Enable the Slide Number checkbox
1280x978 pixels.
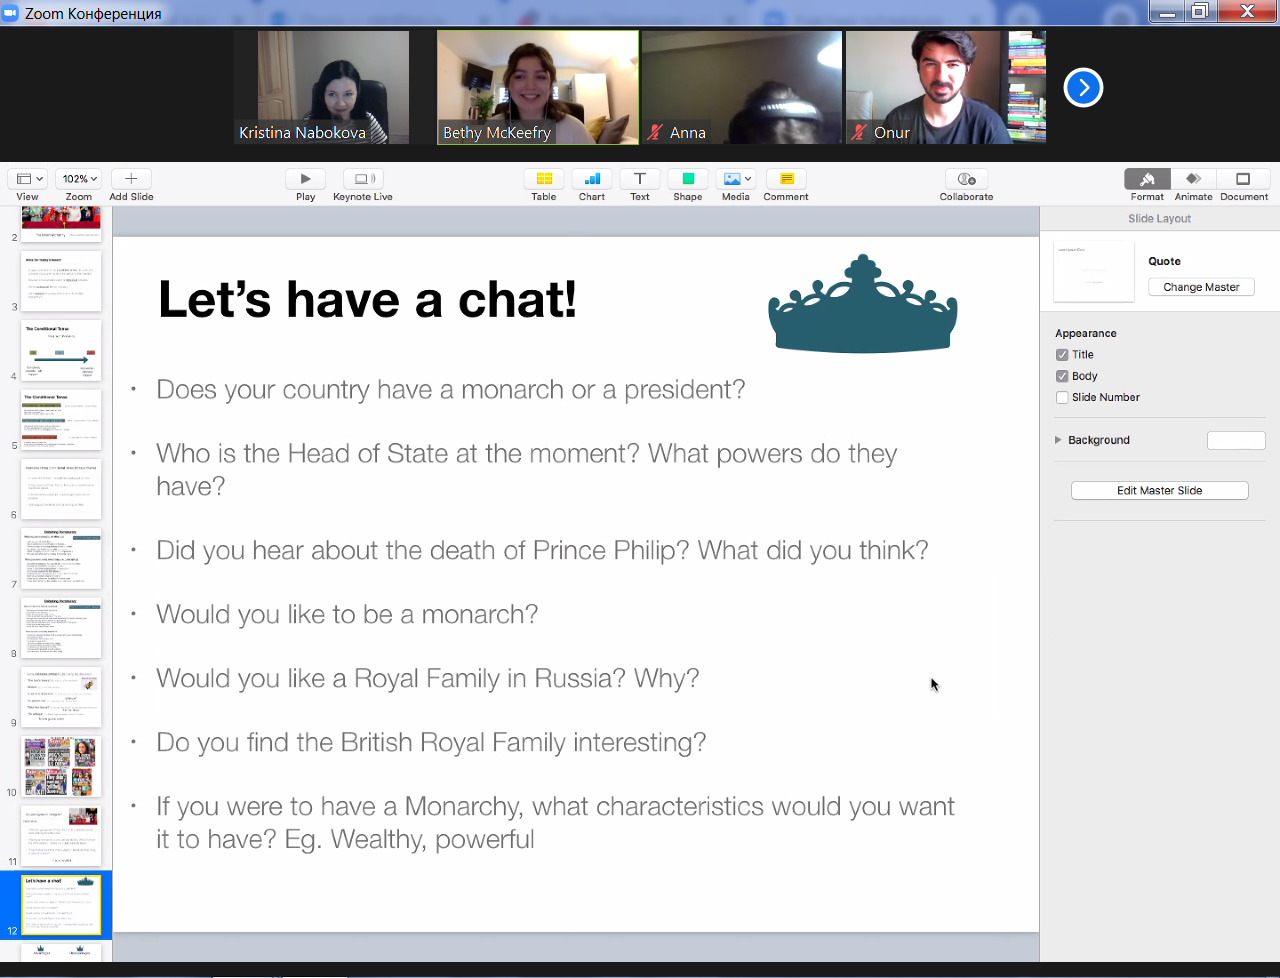point(1062,397)
